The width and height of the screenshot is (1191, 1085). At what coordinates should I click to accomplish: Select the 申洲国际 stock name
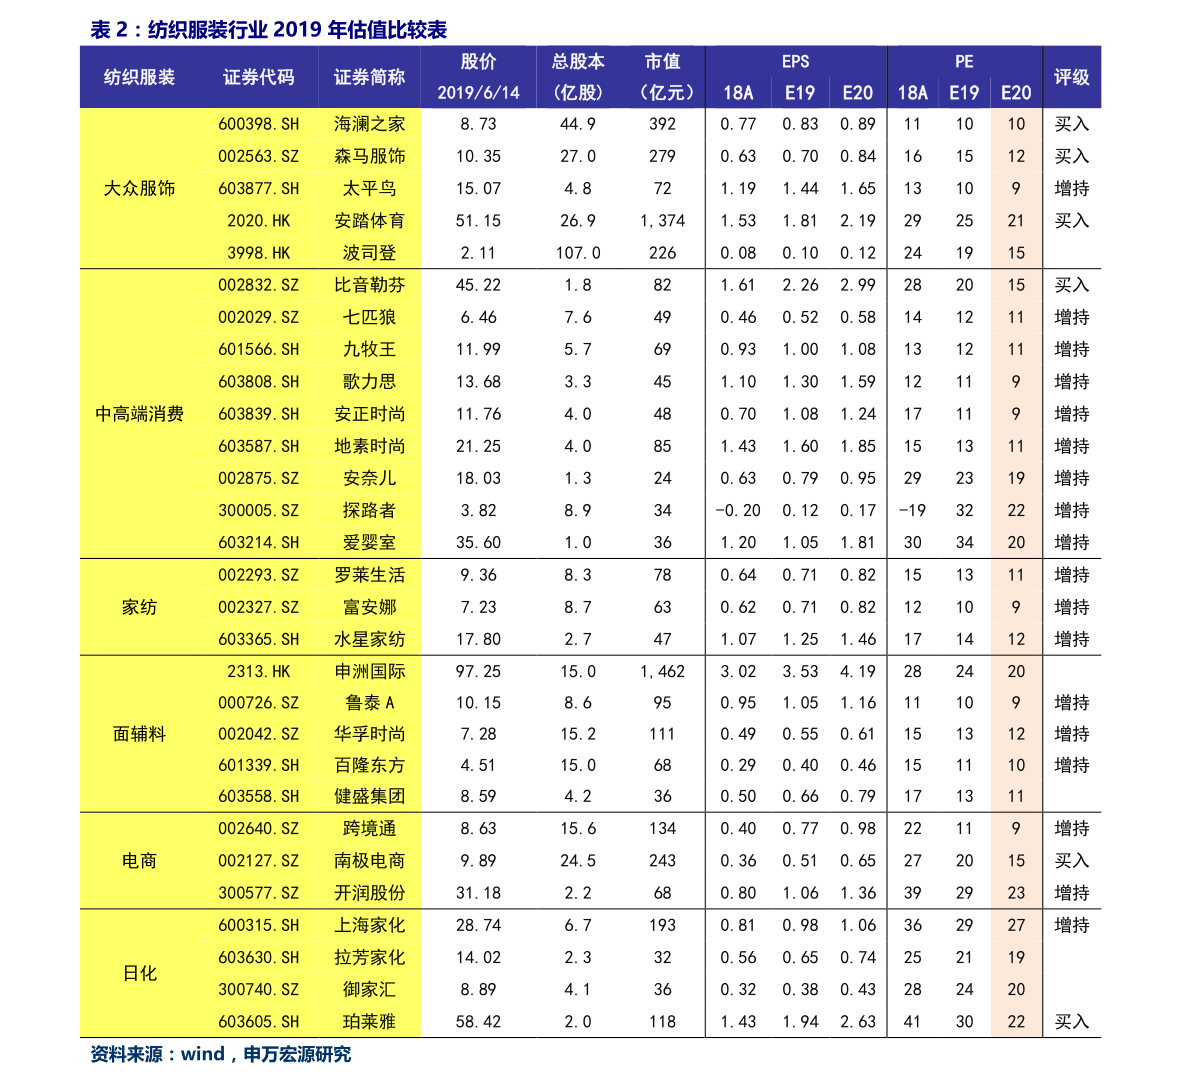(369, 671)
